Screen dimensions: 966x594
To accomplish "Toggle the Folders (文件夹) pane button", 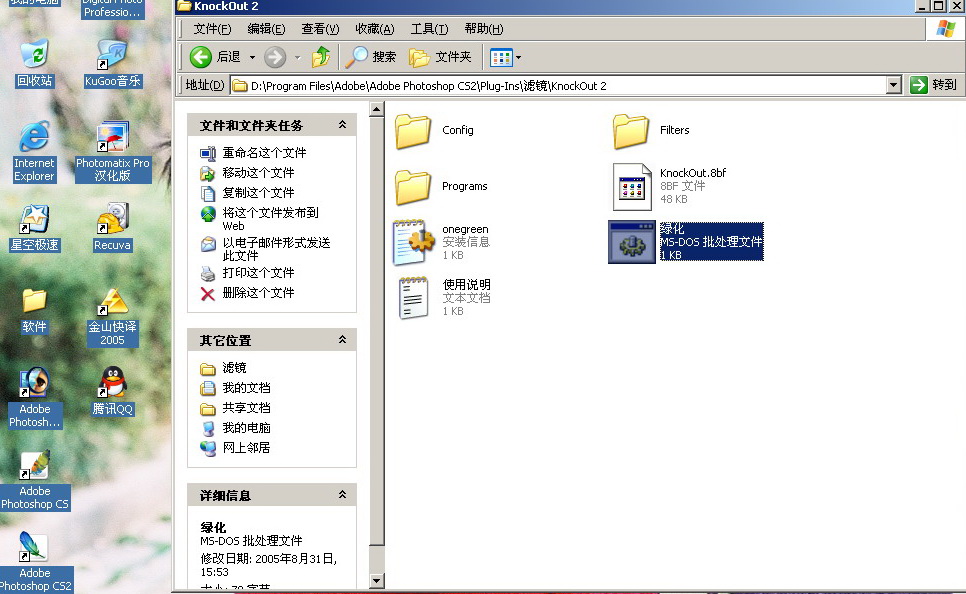I will pyautogui.click(x=441, y=57).
